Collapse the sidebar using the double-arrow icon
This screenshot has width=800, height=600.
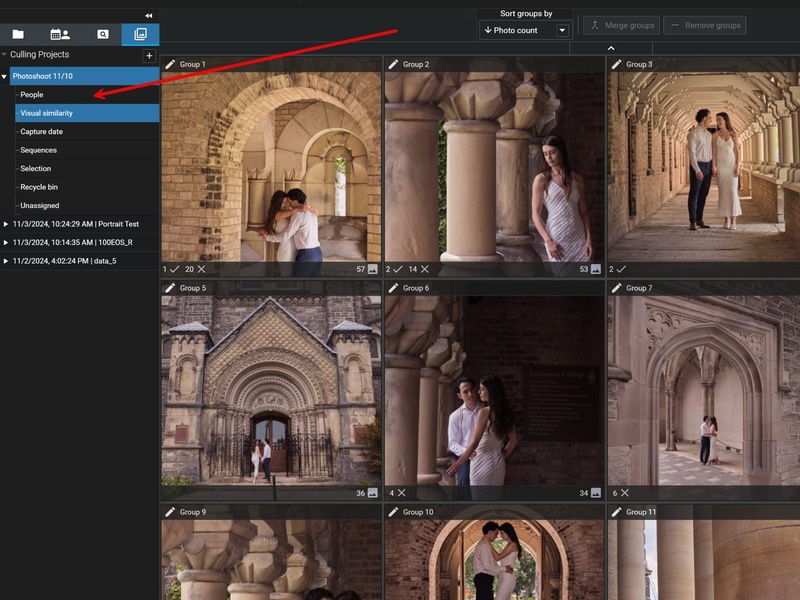point(148,15)
